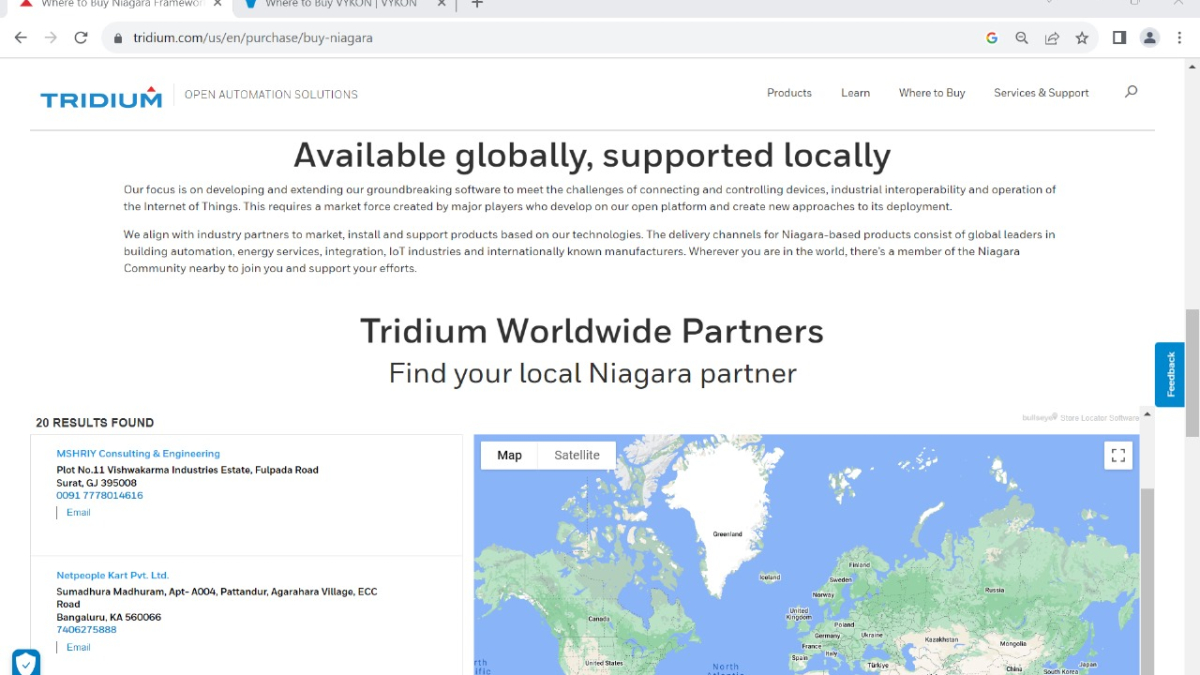The width and height of the screenshot is (1200, 675).
Task: Expand the Services & Support menu
Action: point(1041,93)
